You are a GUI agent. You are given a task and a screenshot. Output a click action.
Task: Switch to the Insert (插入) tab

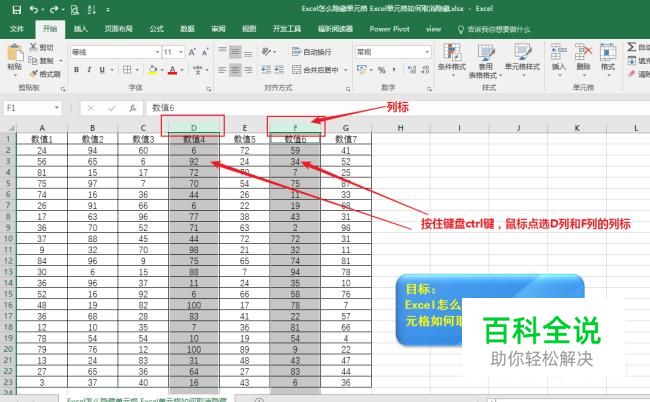point(80,29)
